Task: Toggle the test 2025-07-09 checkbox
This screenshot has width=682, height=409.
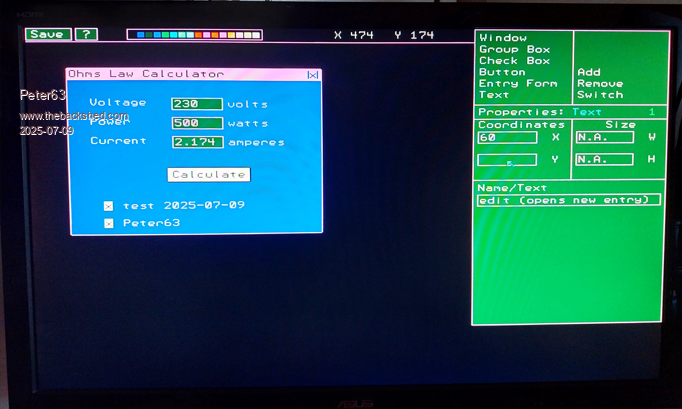Action: pyautogui.click(x=108, y=206)
